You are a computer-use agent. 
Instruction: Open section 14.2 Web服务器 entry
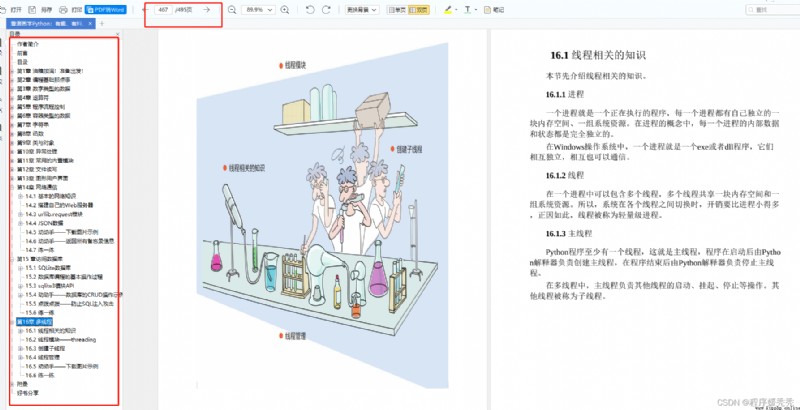coord(60,205)
